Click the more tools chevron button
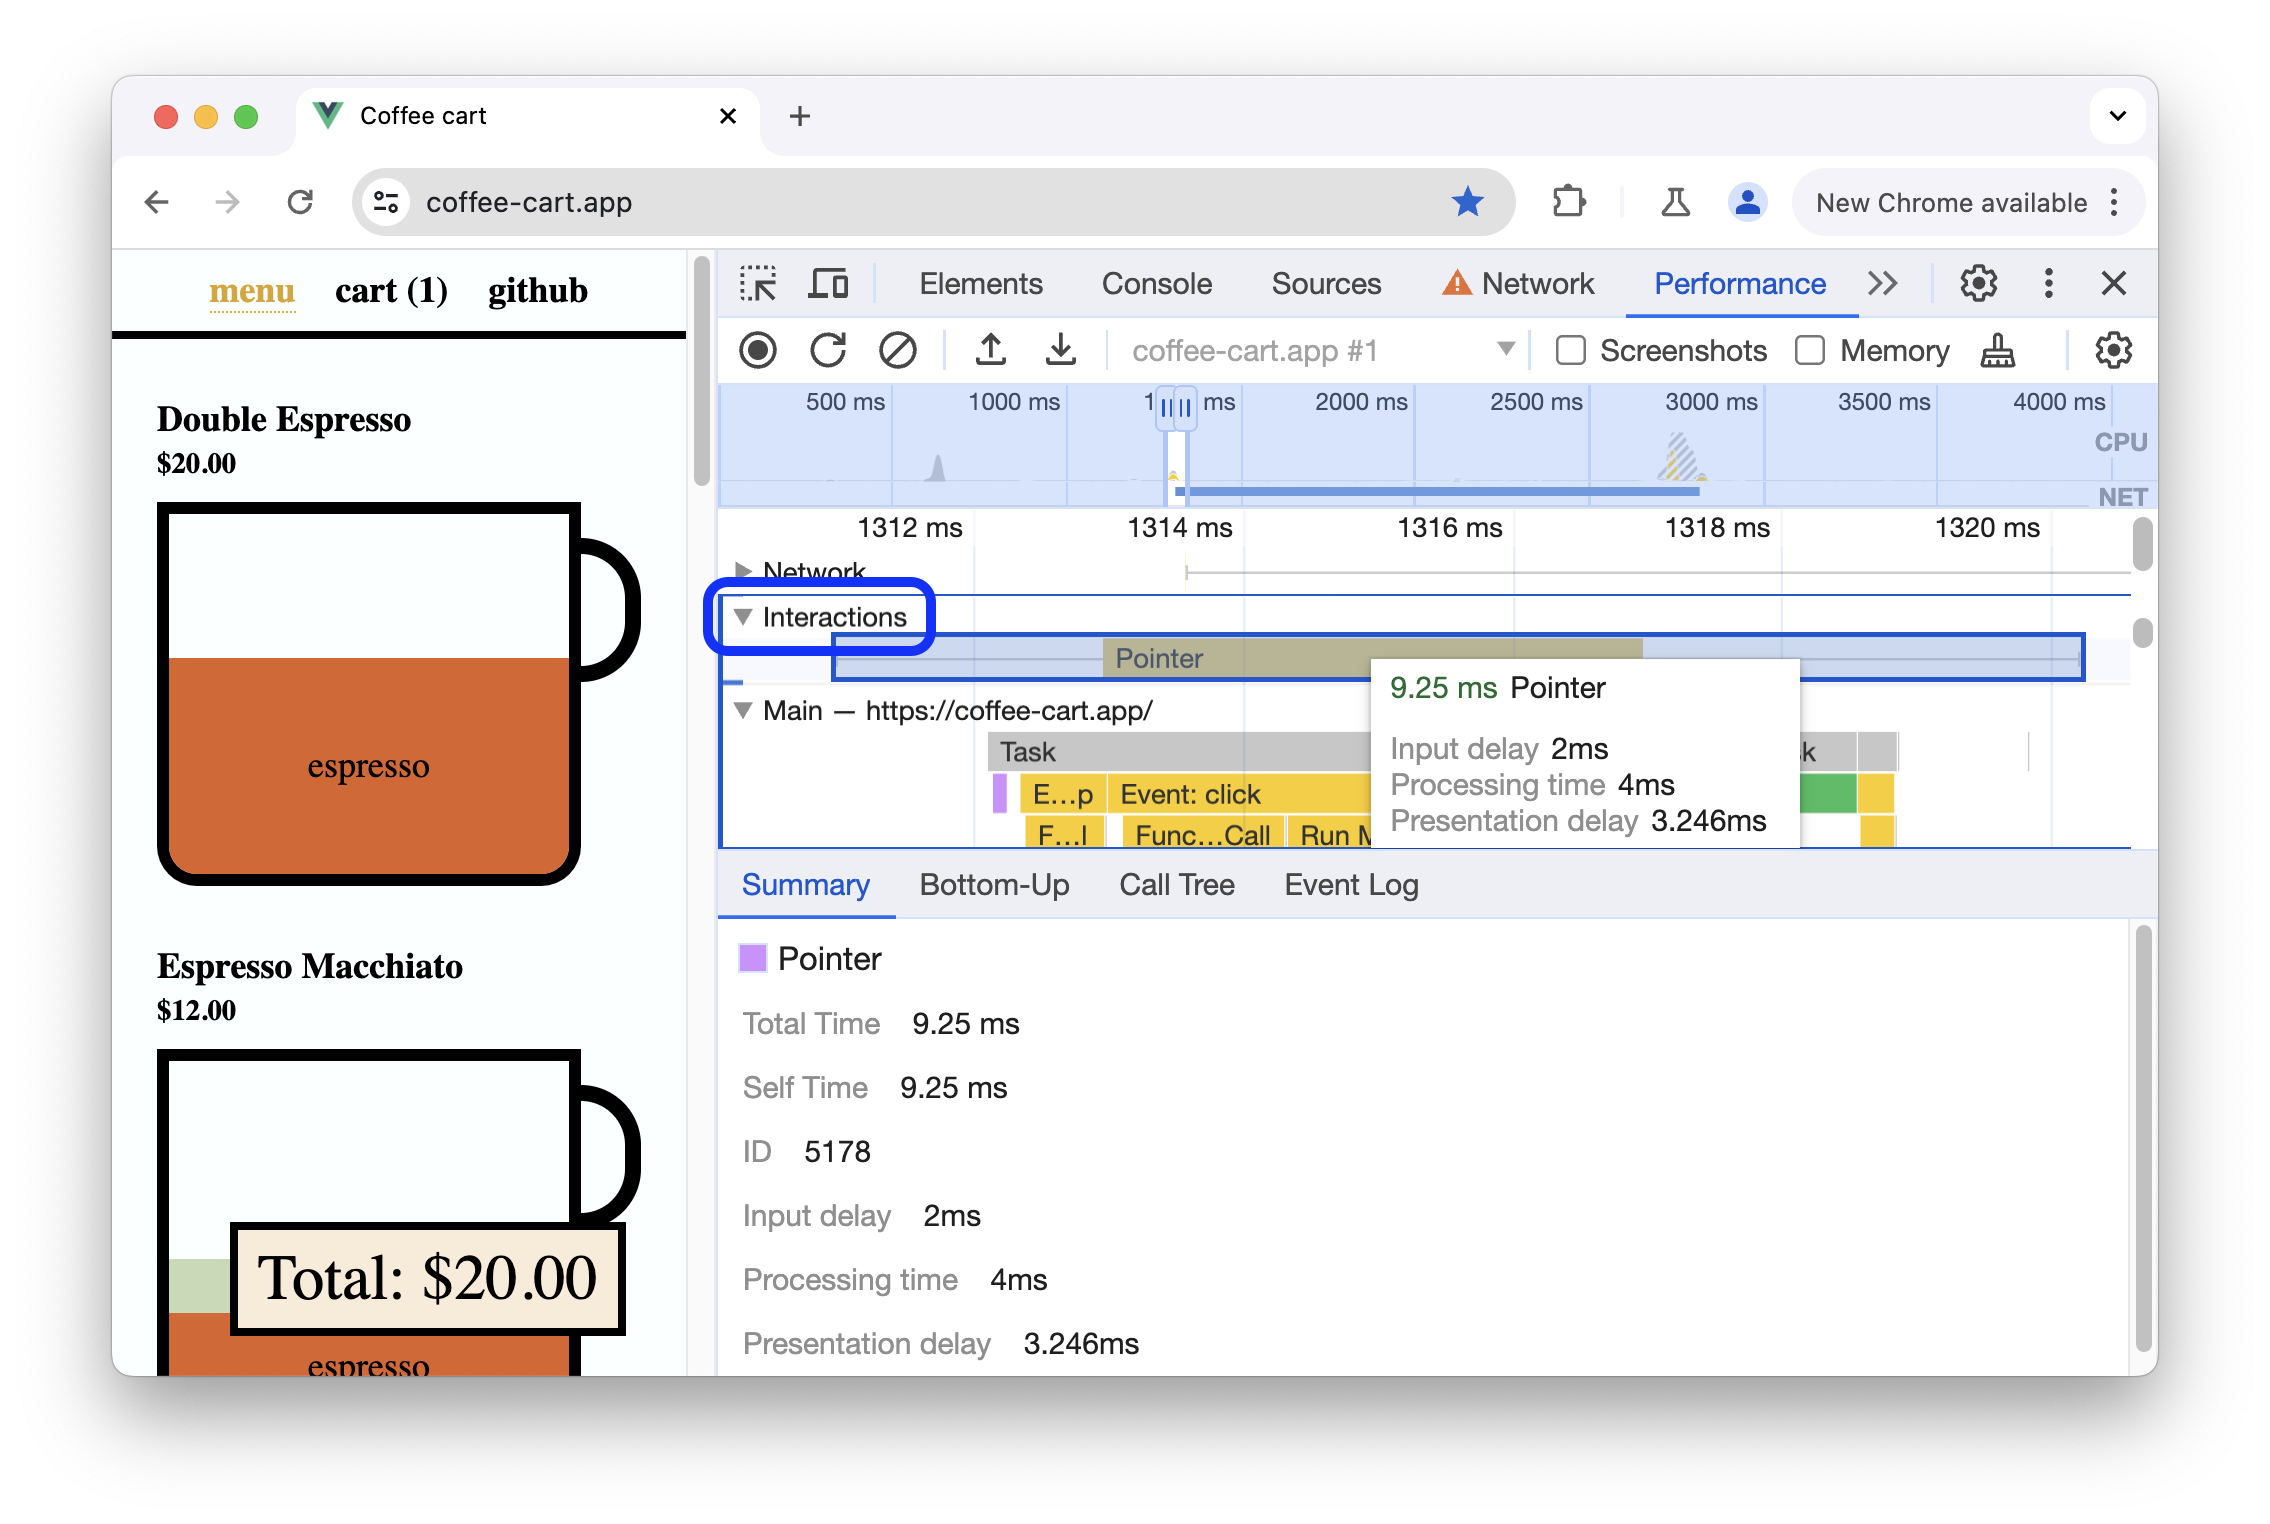The width and height of the screenshot is (2270, 1524). coord(1882,284)
